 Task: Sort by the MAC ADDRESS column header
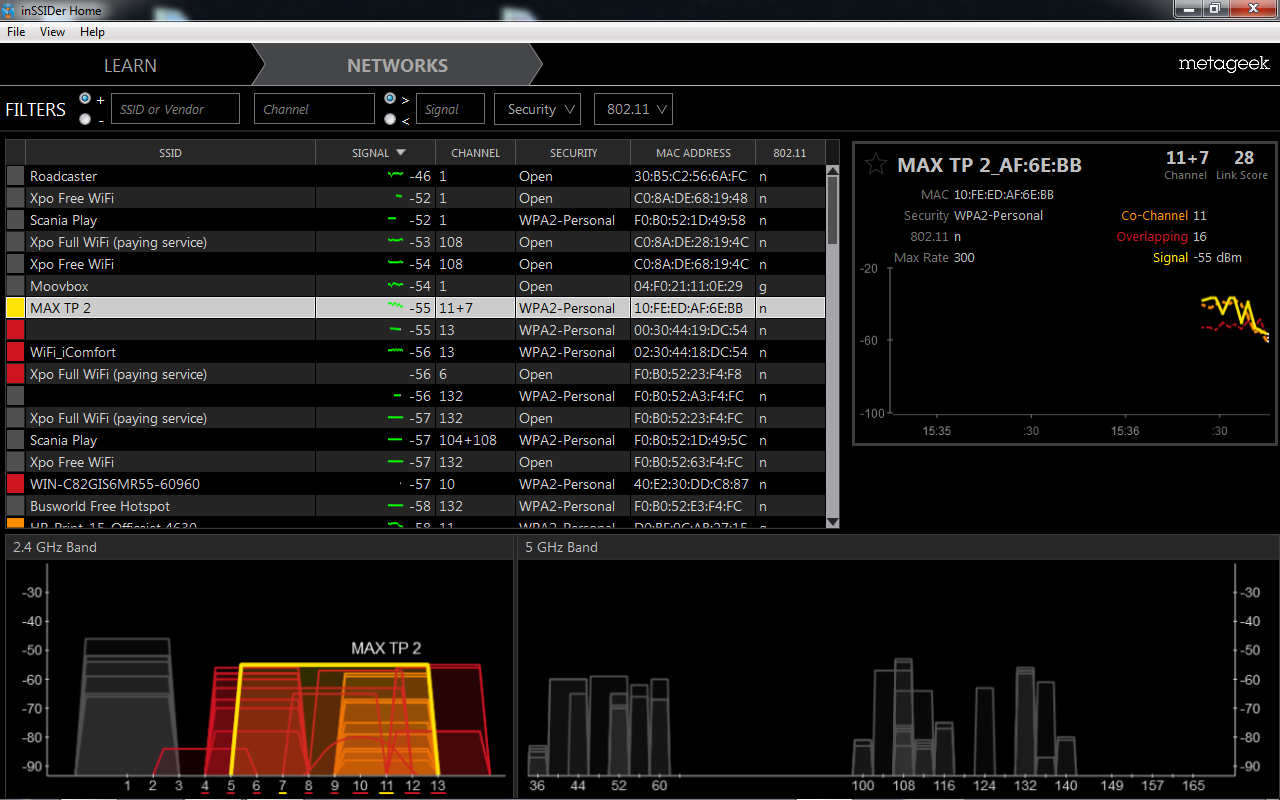(693, 153)
